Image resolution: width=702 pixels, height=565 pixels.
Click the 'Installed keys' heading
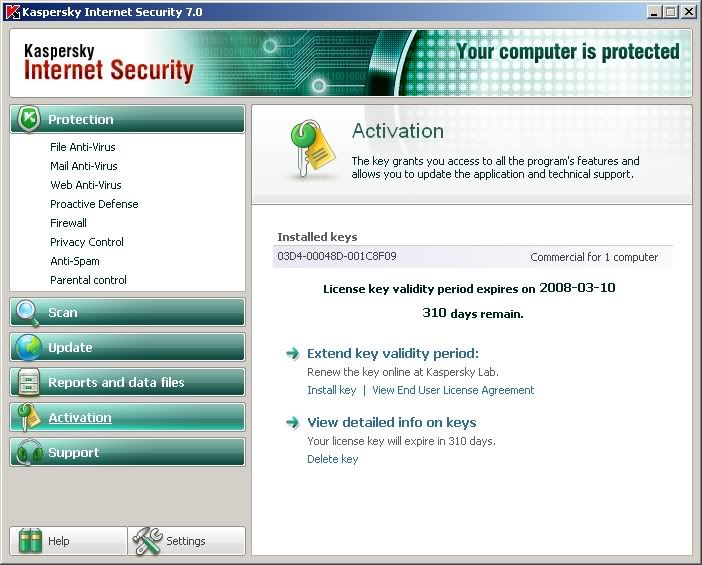point(317,237)
